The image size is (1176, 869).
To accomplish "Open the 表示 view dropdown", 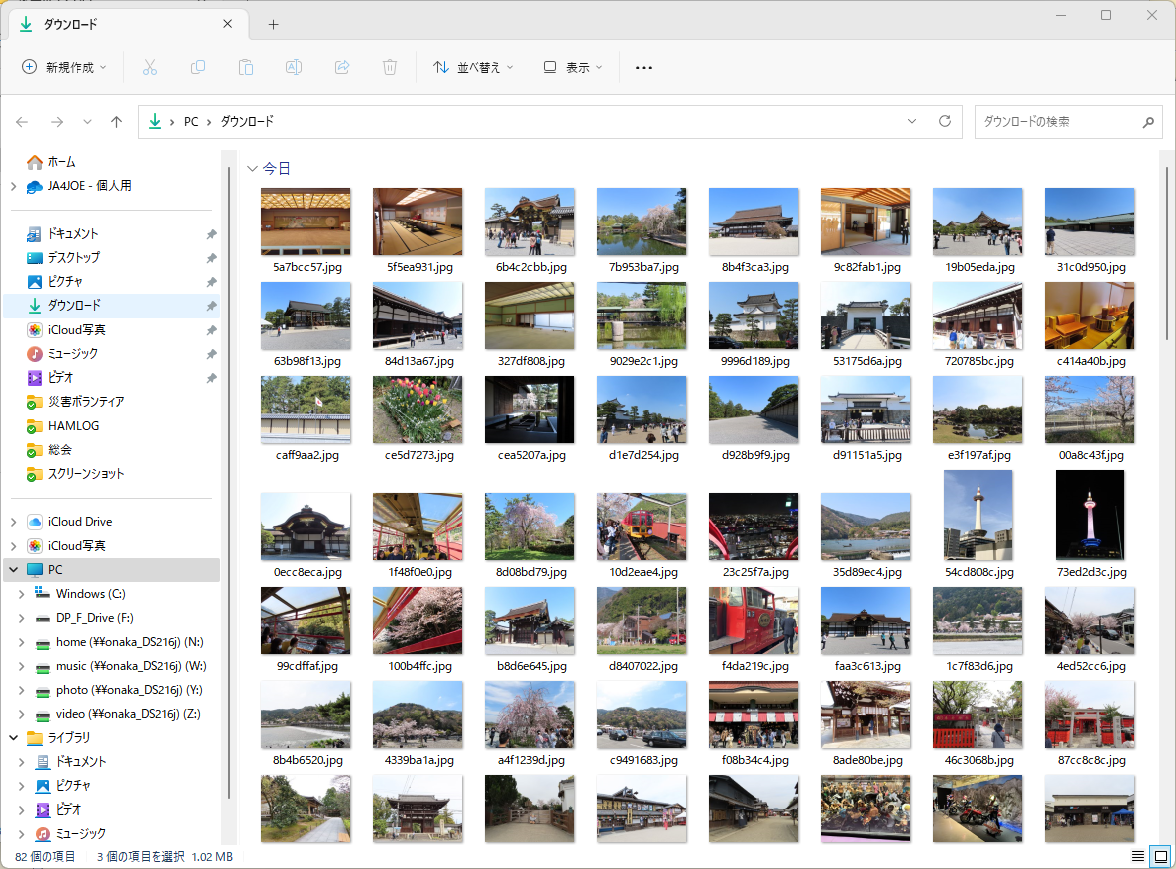I will click(x=573, y=67).
